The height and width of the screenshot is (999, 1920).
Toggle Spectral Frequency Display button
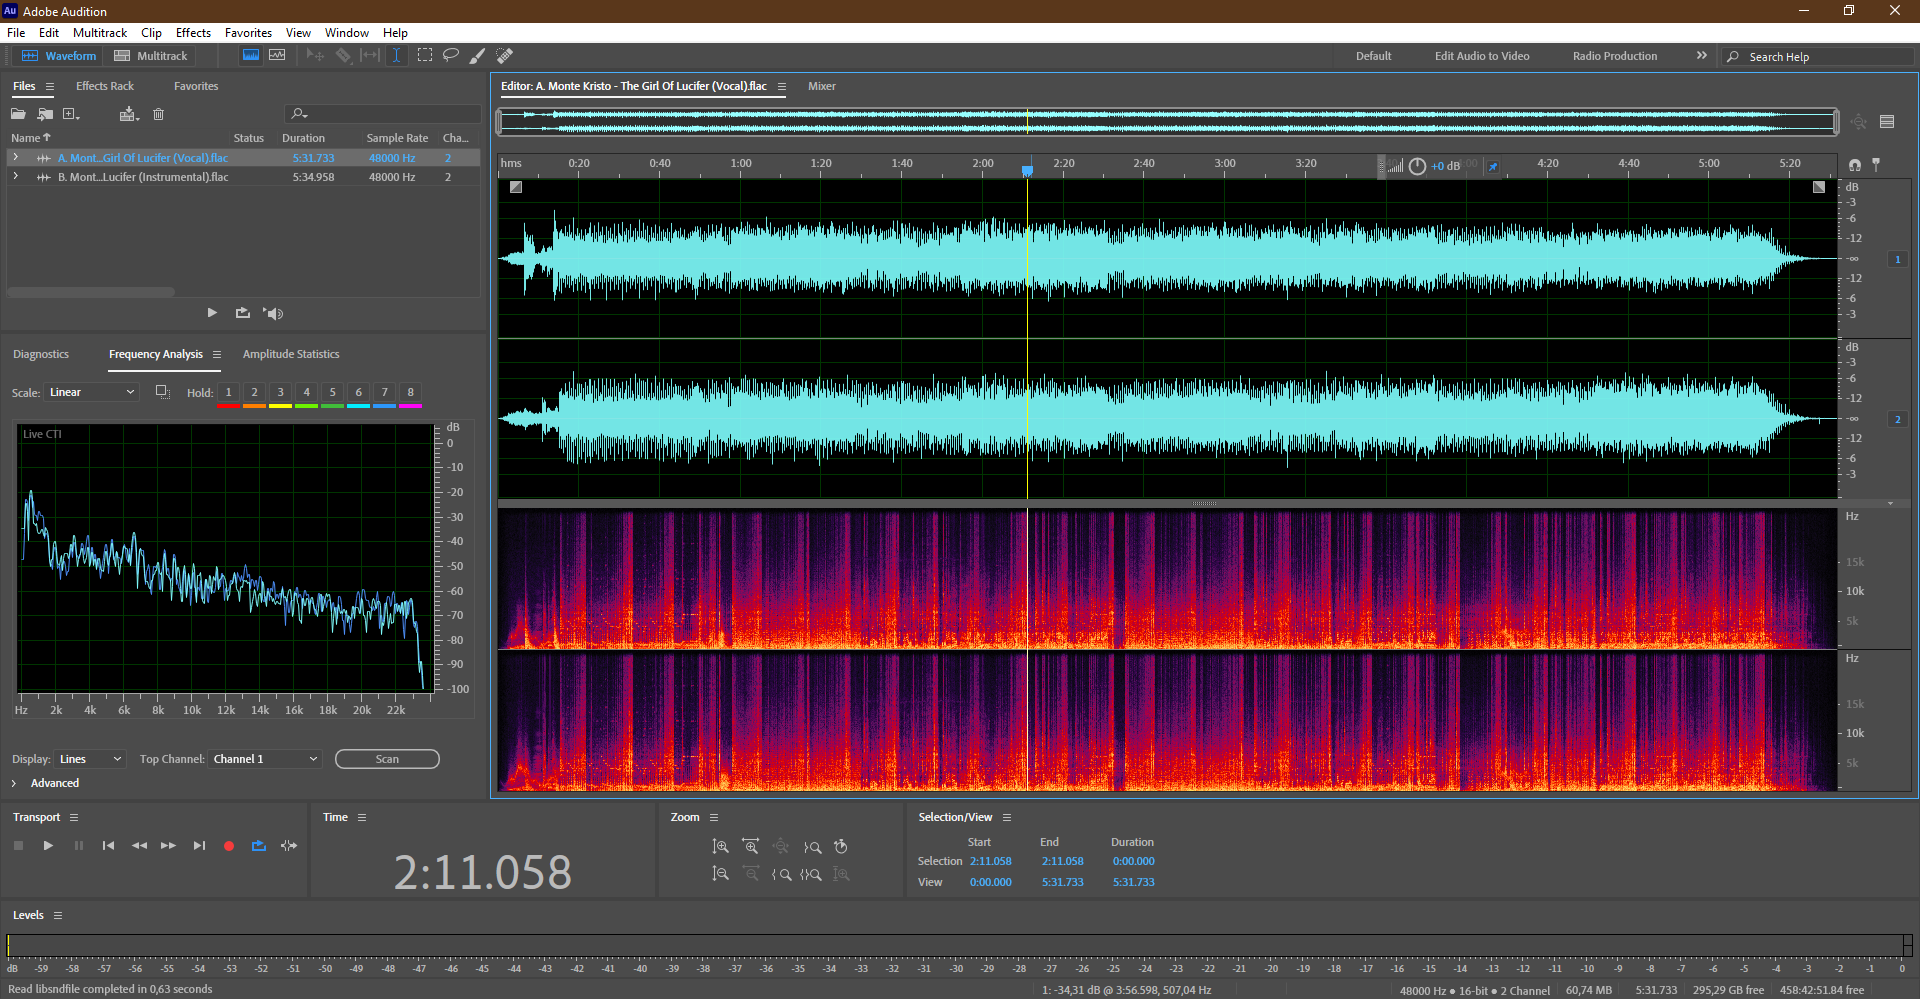tap(251, 56)
